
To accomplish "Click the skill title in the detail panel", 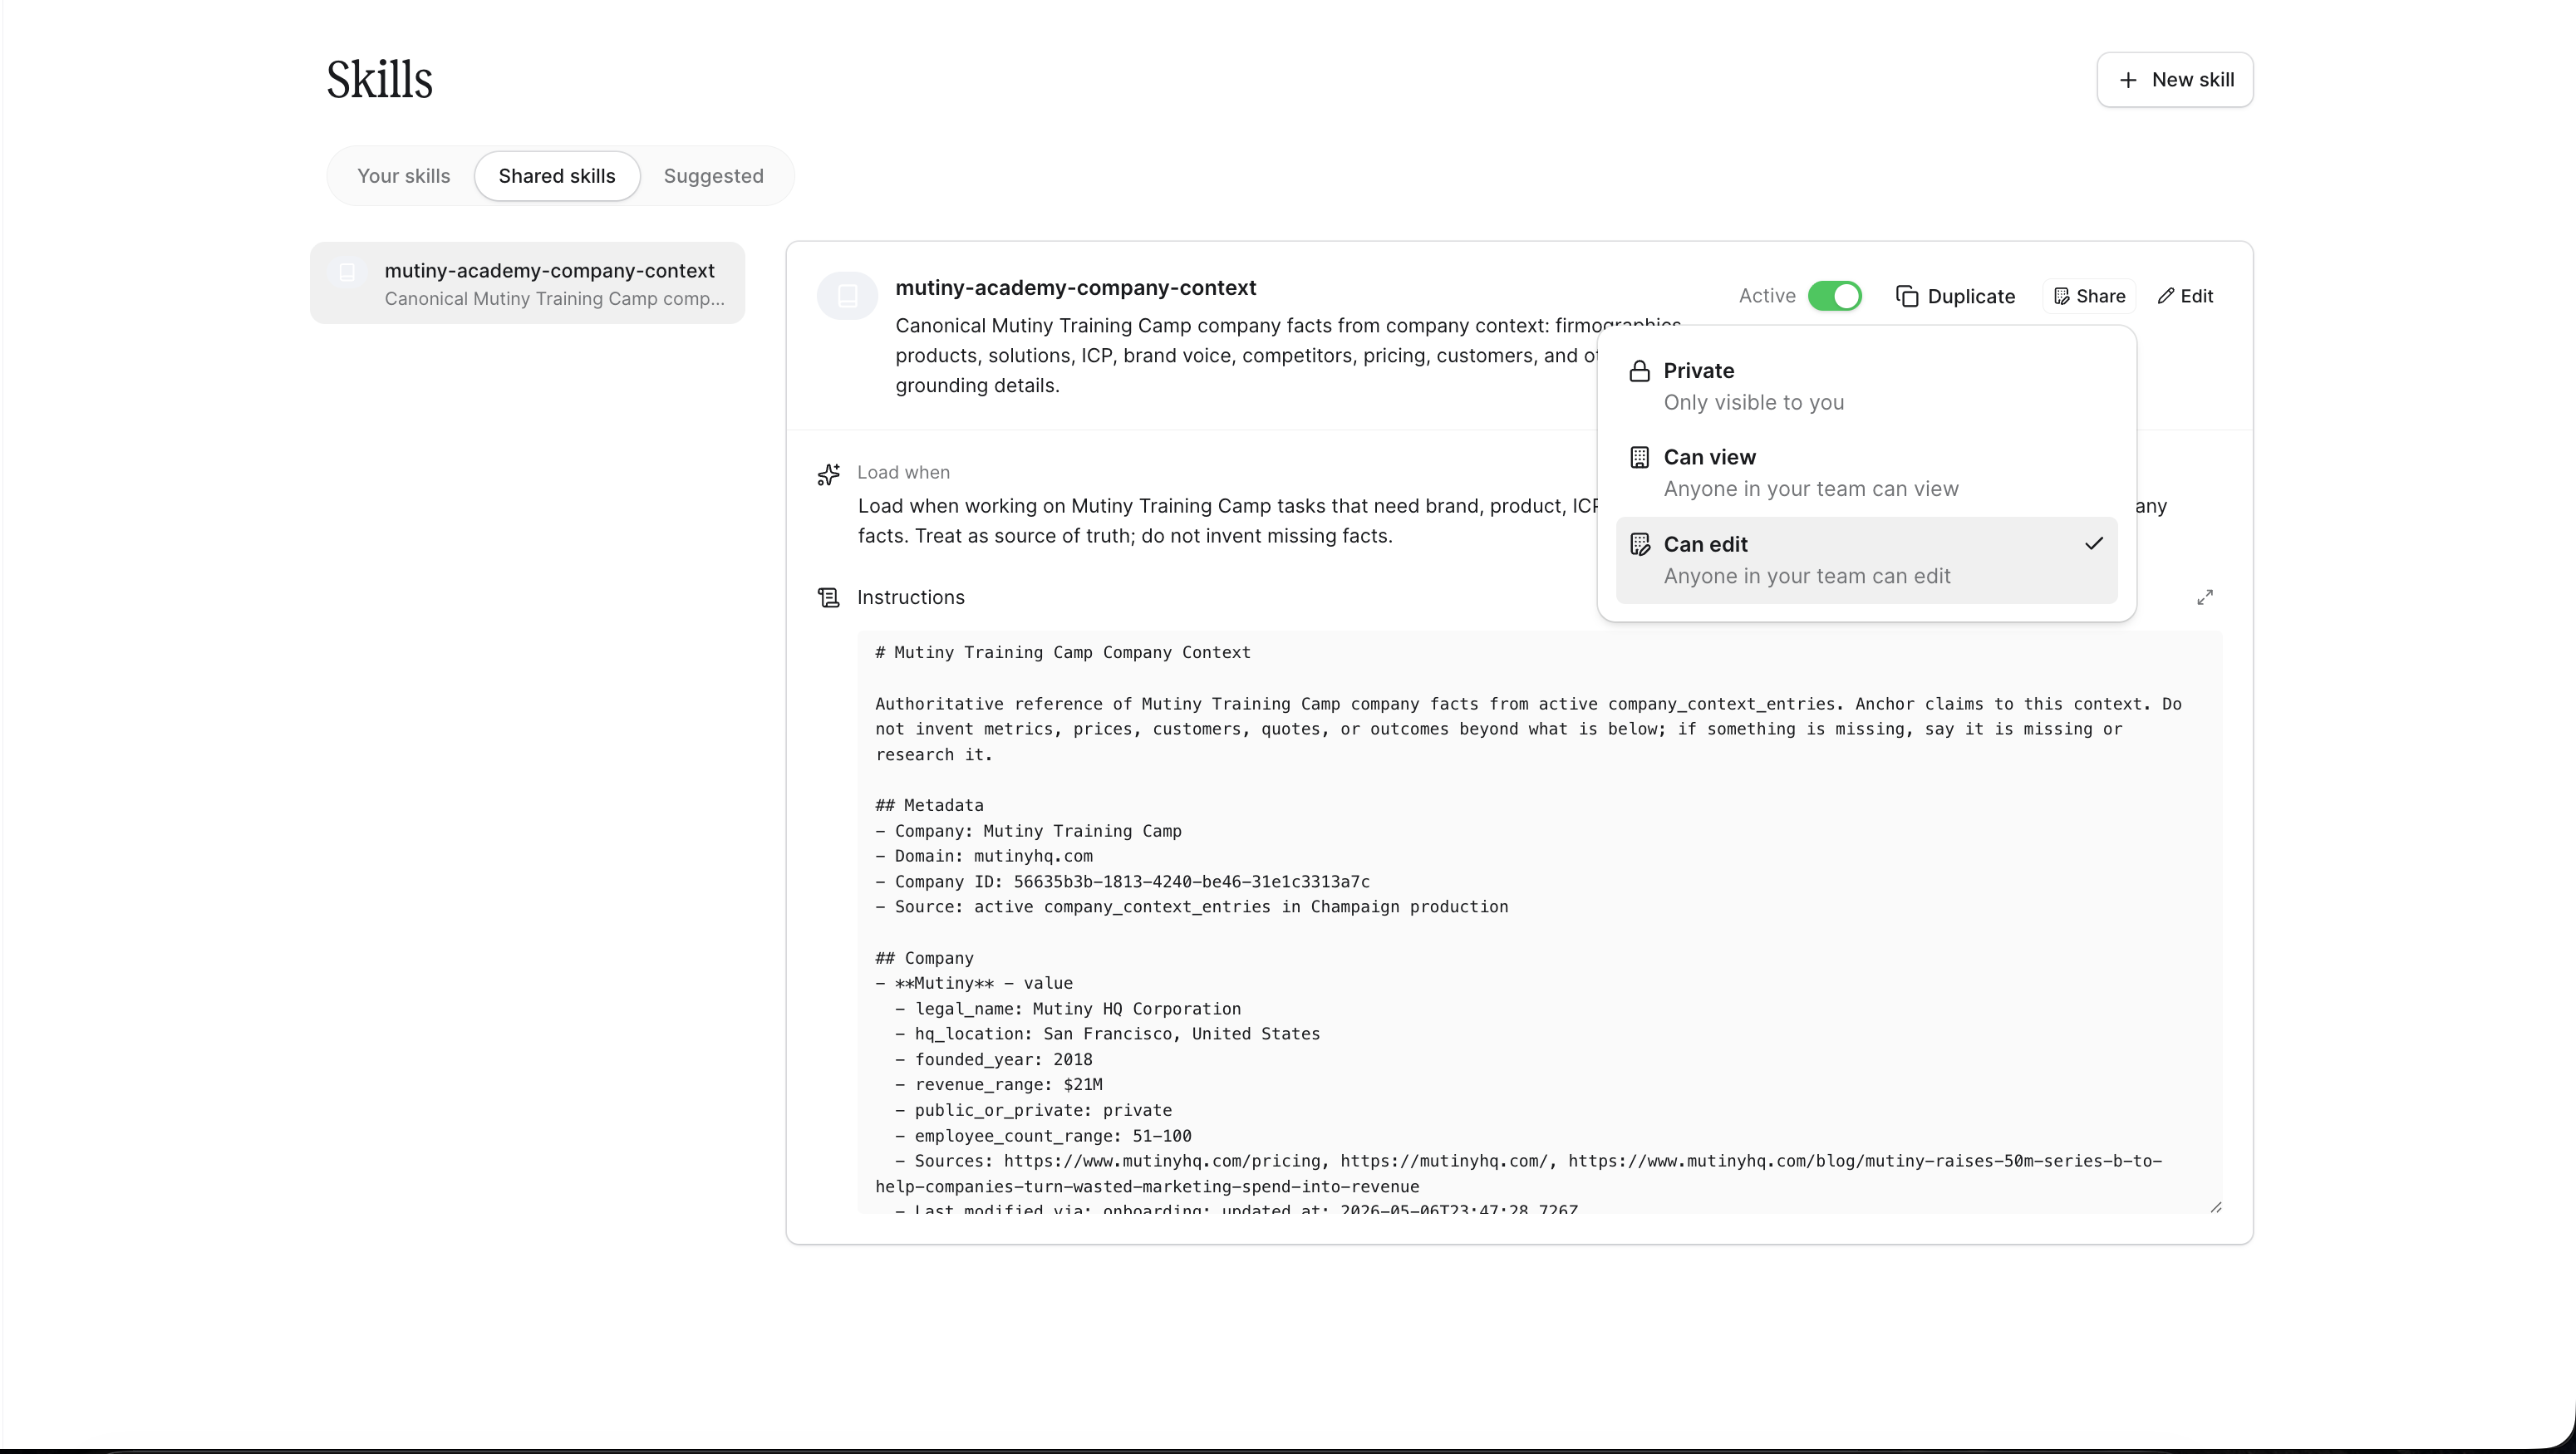I will coord(1075,288).
